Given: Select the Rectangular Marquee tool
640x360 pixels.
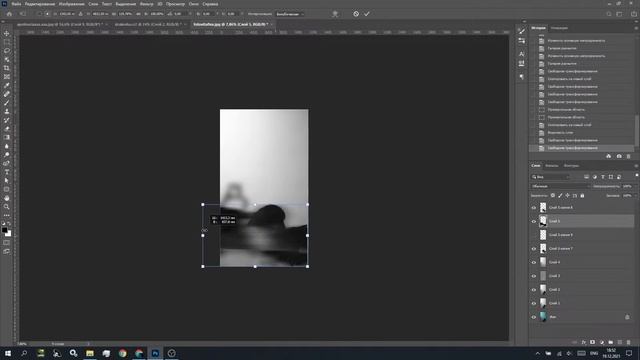Looking at the screenshot, I should click(7, 42).
